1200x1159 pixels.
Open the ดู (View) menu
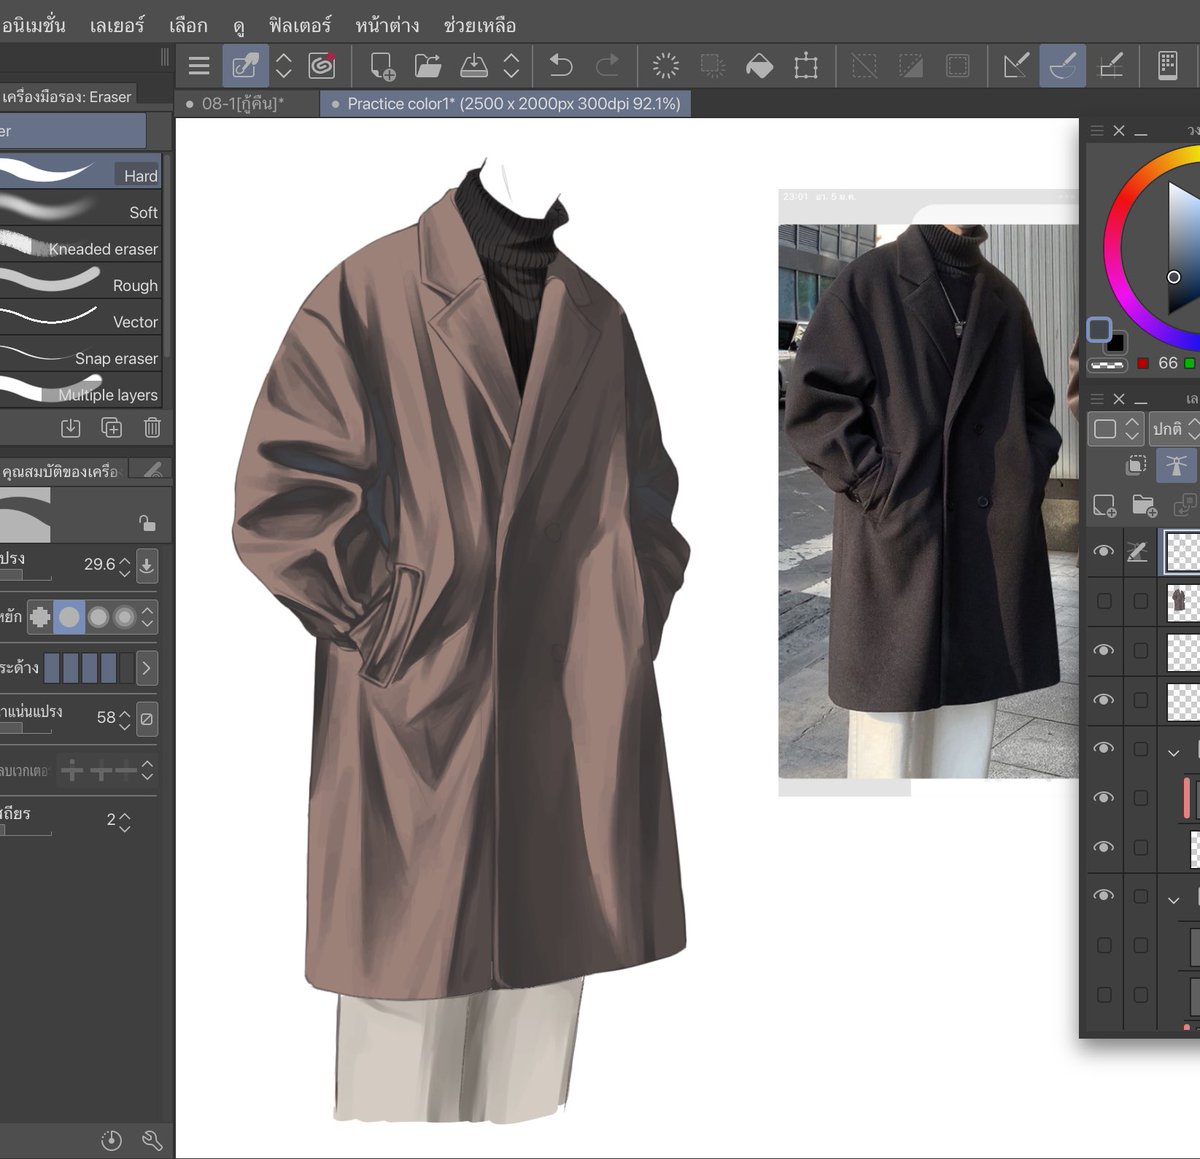(x=239, y=25)
